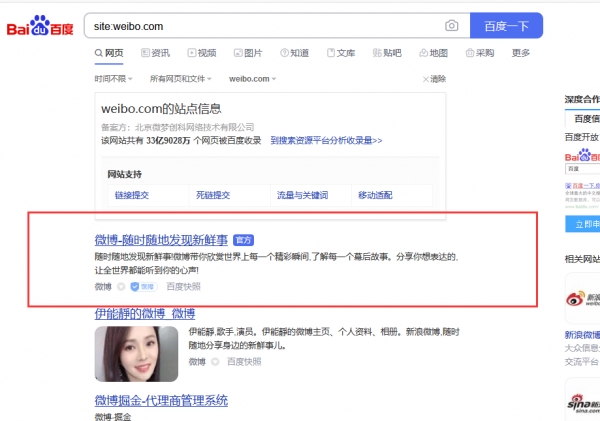The image size is (600, 421).
Task: Expand the 时间不限 time filter
Action: point(114,78)
